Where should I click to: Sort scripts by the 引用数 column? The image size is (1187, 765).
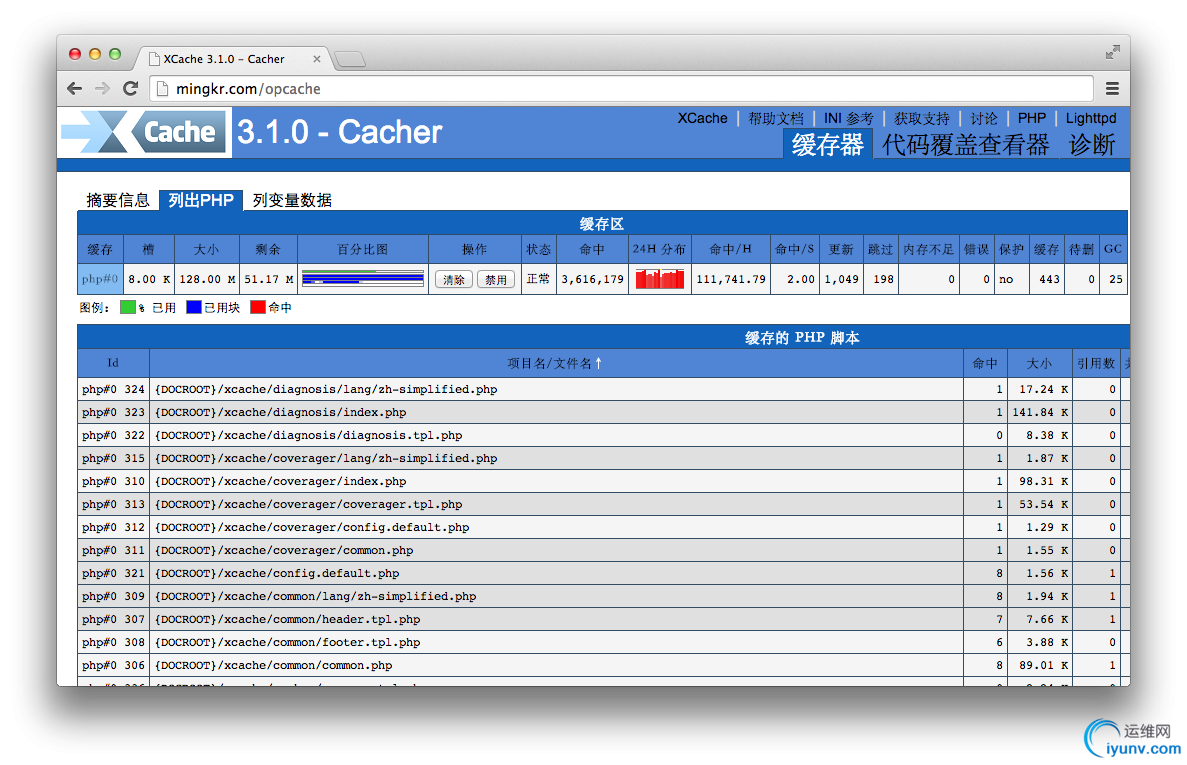(x=1095, y=363)
